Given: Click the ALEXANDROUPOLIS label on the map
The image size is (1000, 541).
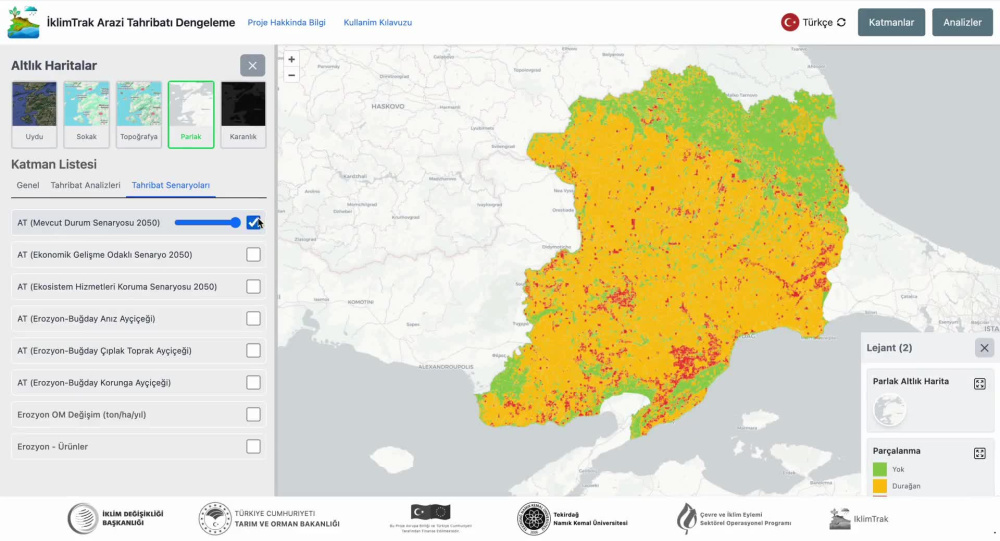Looking at the screenshot, I should 446,367.
